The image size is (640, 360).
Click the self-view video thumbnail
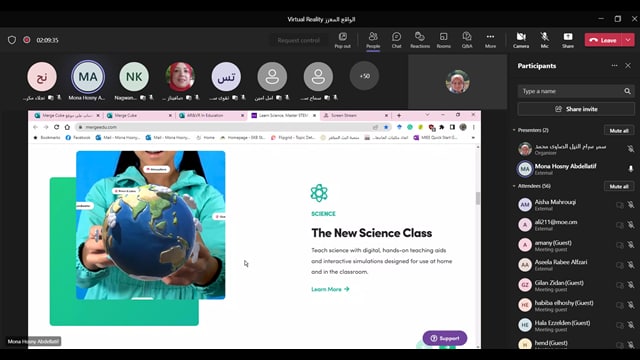pos(457,82)
